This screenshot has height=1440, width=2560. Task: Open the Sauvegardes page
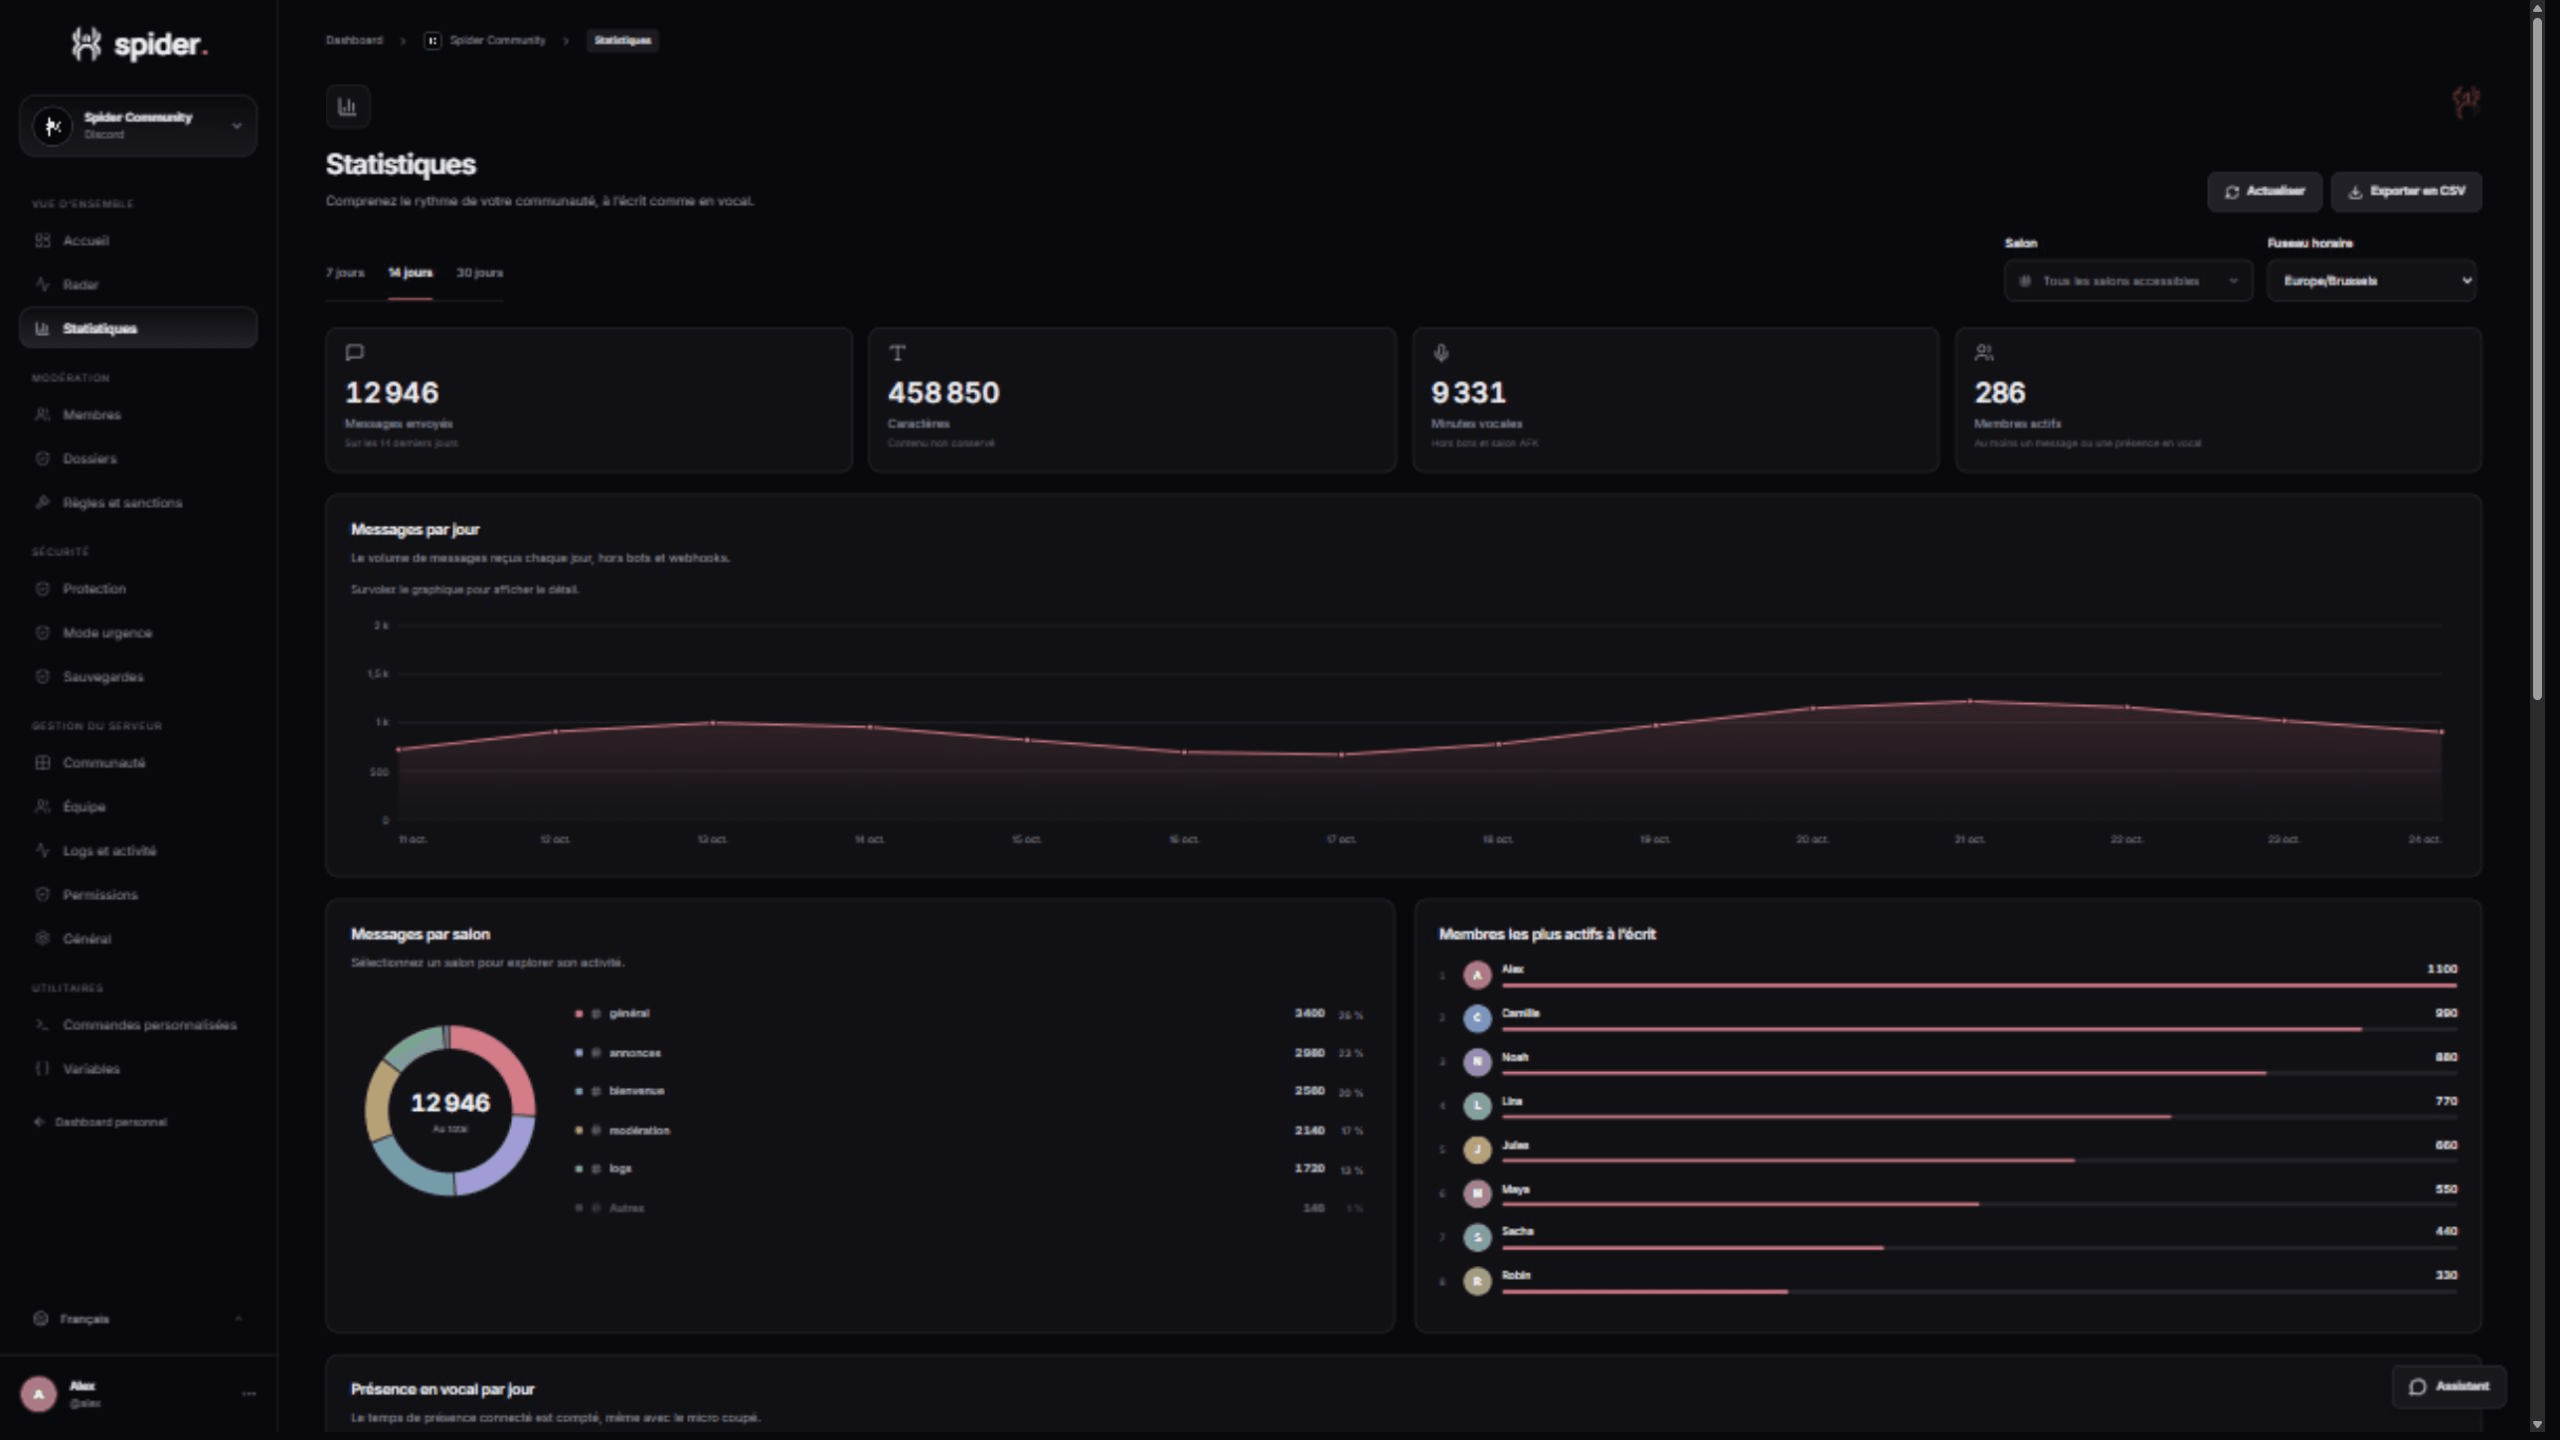point(138,676)
